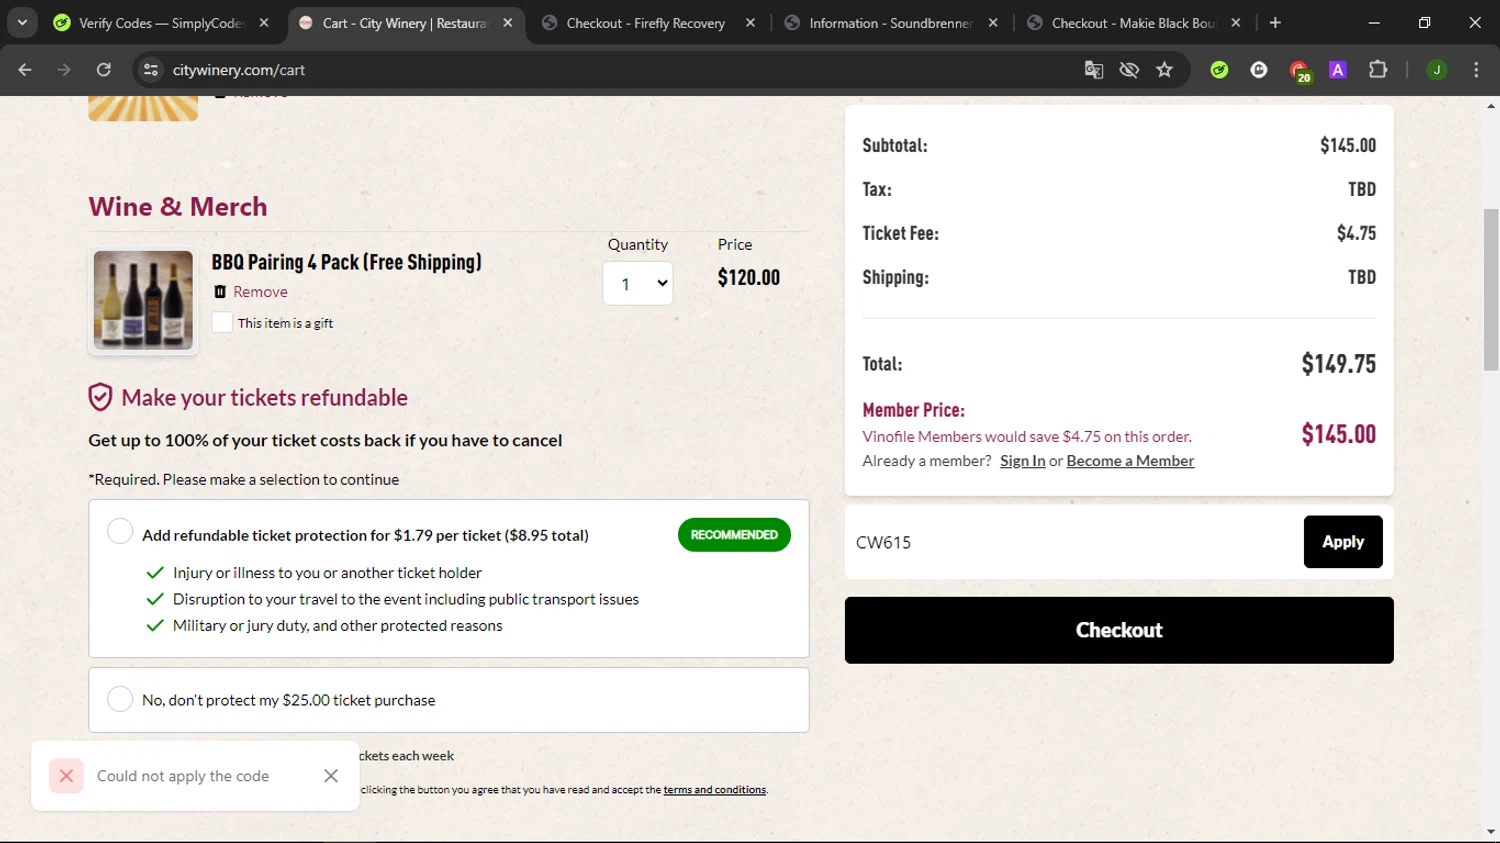Click the BBQ Pairing 4 Pack title

click(x=347, y=262)
